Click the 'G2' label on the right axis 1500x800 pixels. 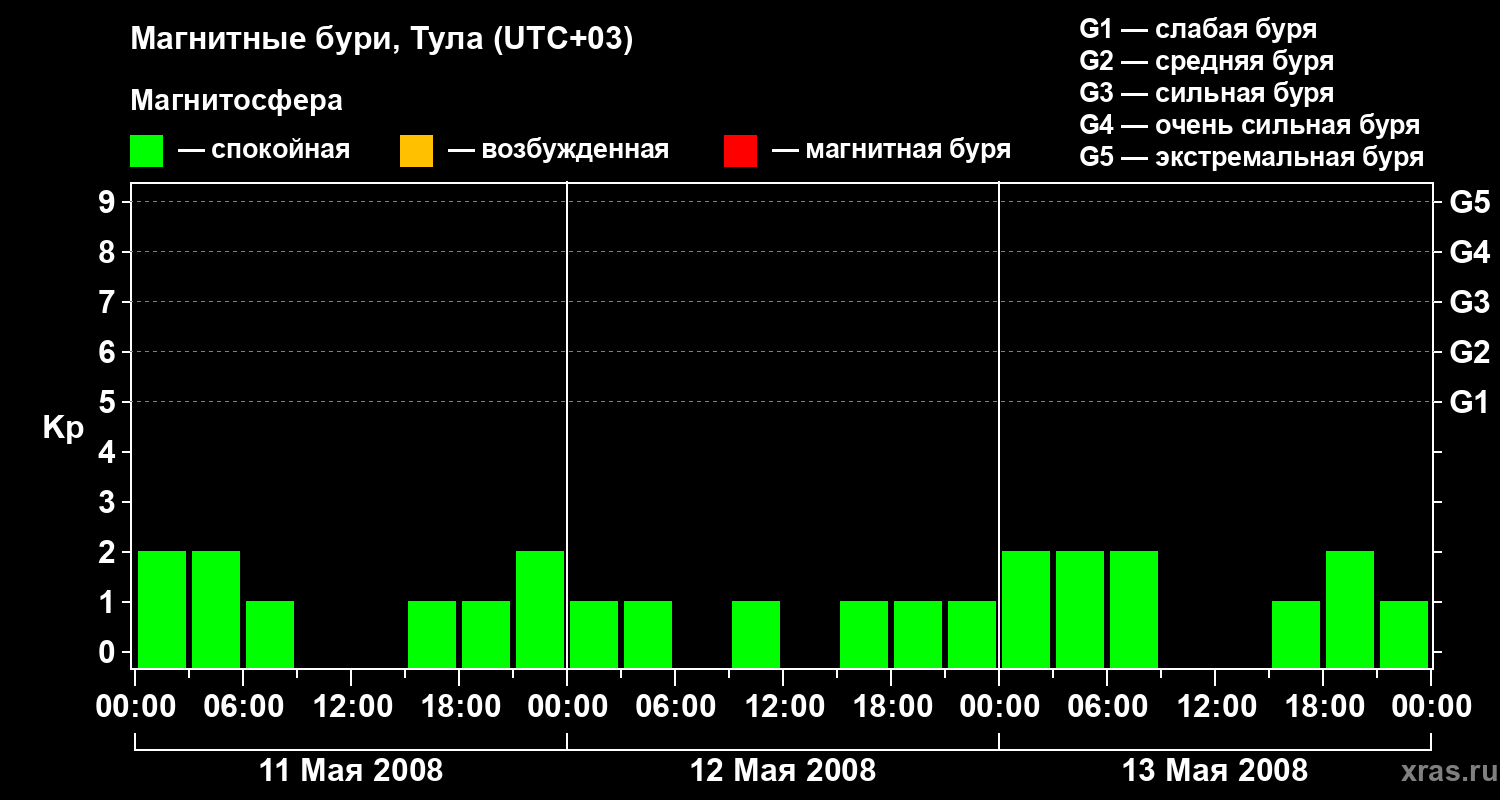[x=1470, y=352]
